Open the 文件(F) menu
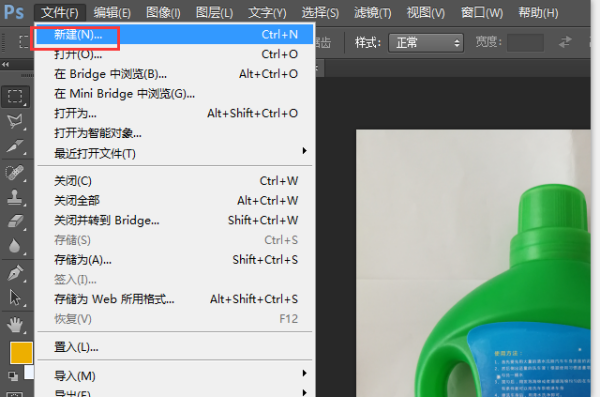The height and width of the screenshot is (397, 600). 60,13
